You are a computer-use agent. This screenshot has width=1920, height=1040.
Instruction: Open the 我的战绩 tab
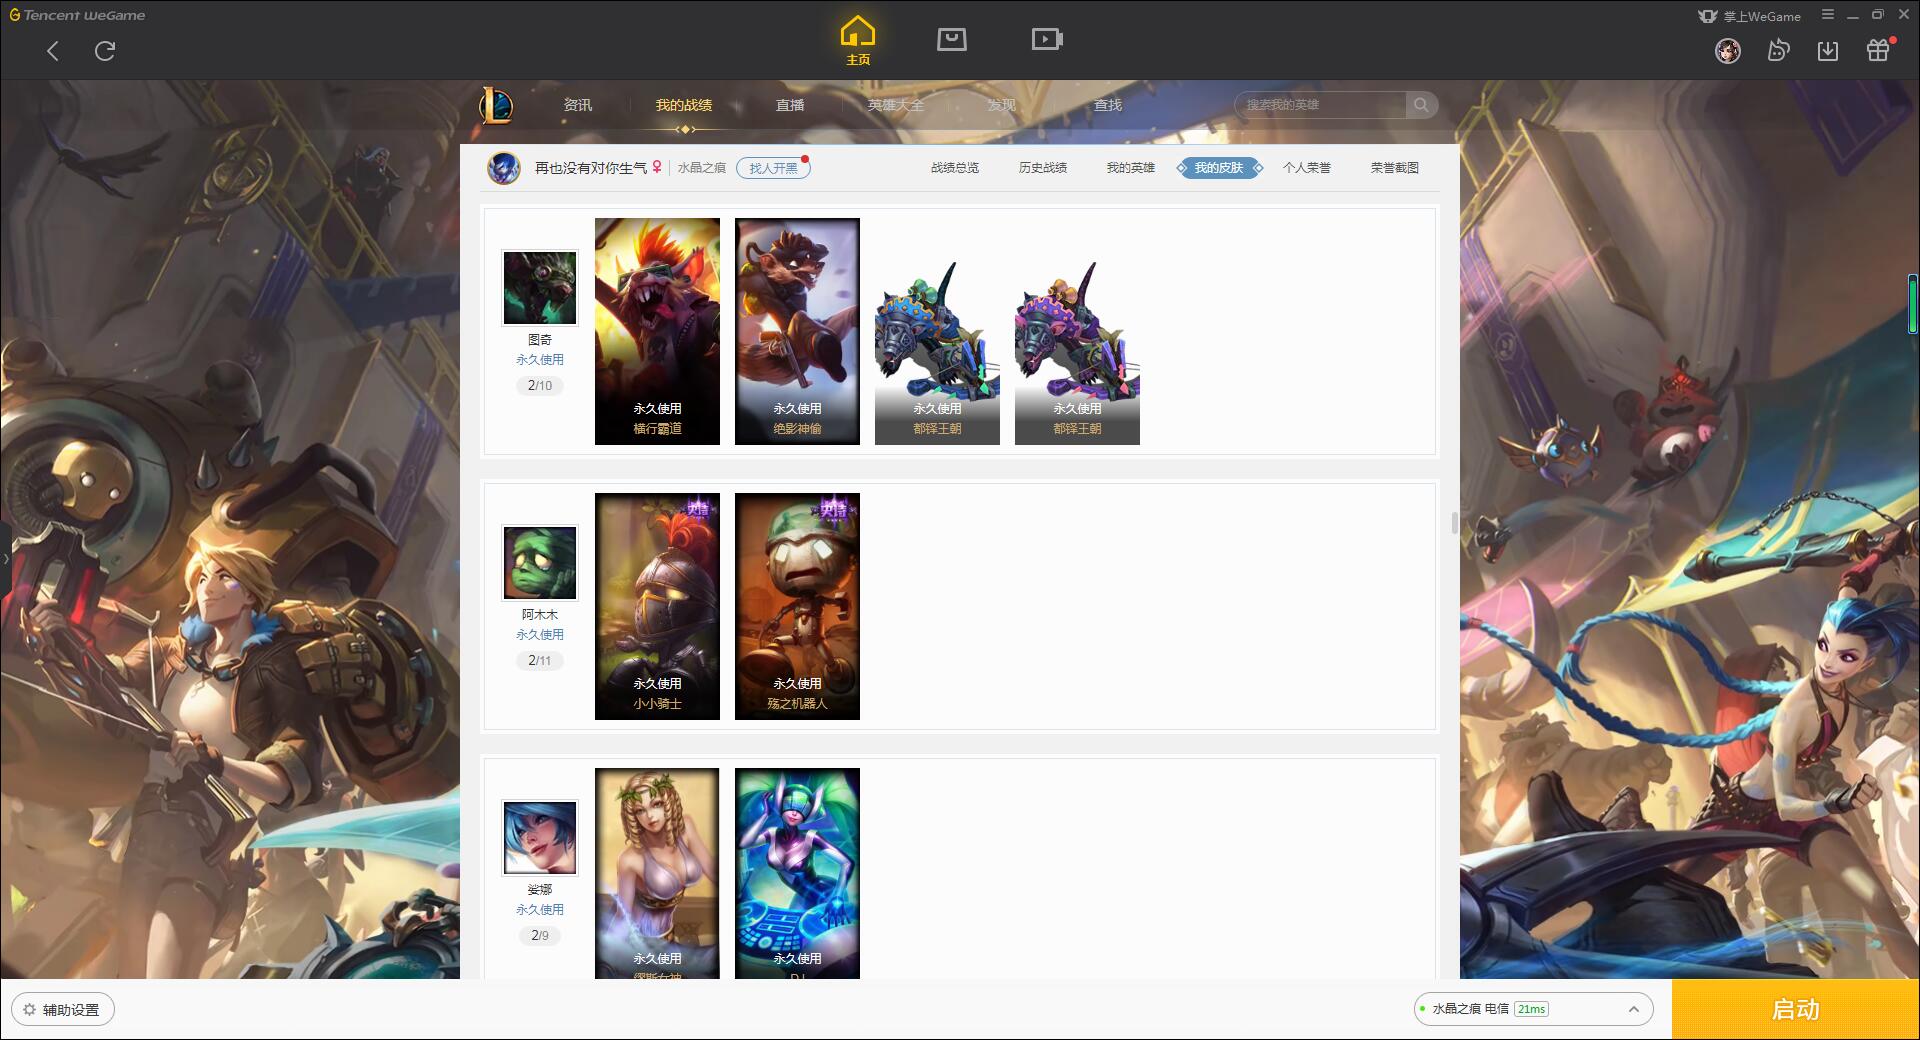pyautogui.click(x=684, y=105)
